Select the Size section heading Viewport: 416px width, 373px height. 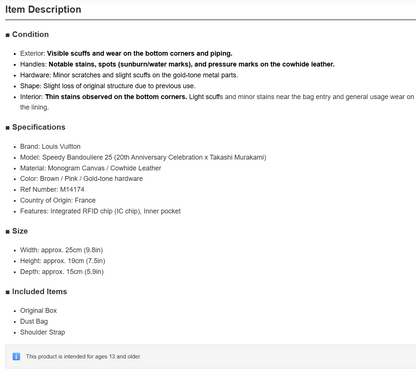(20, 231)
